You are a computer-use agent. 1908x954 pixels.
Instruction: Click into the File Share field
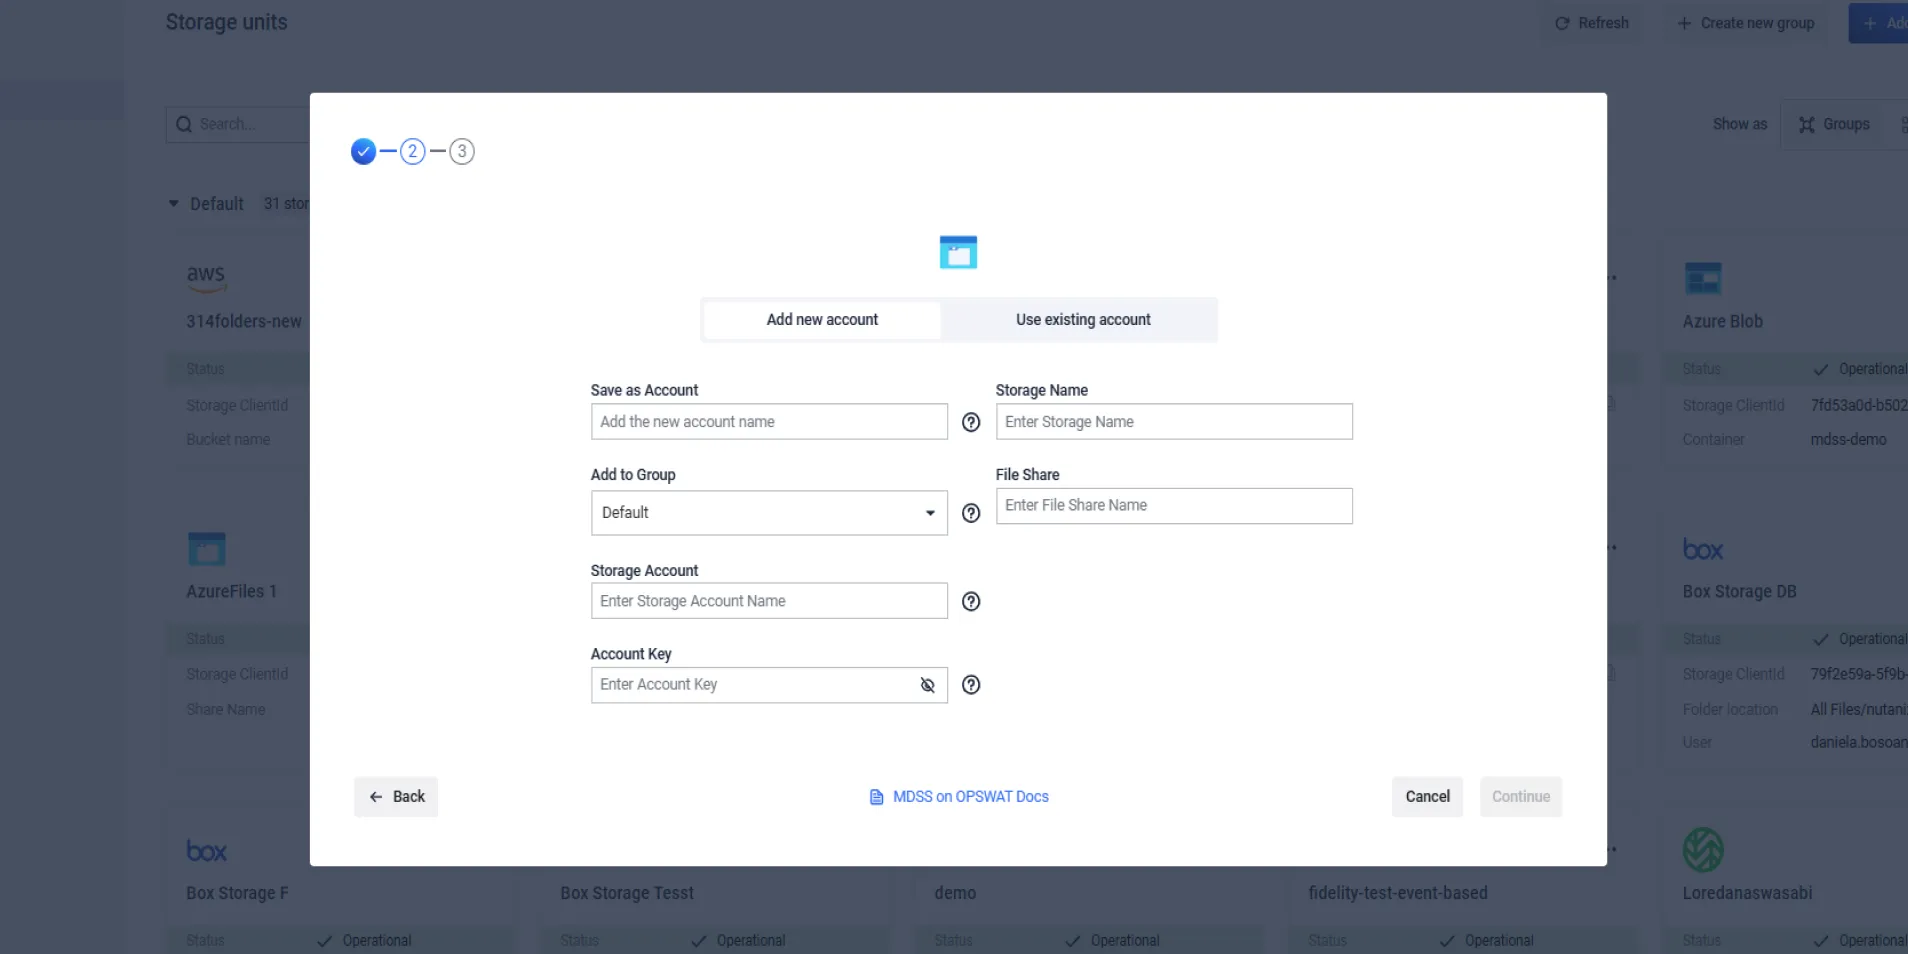1173,506
